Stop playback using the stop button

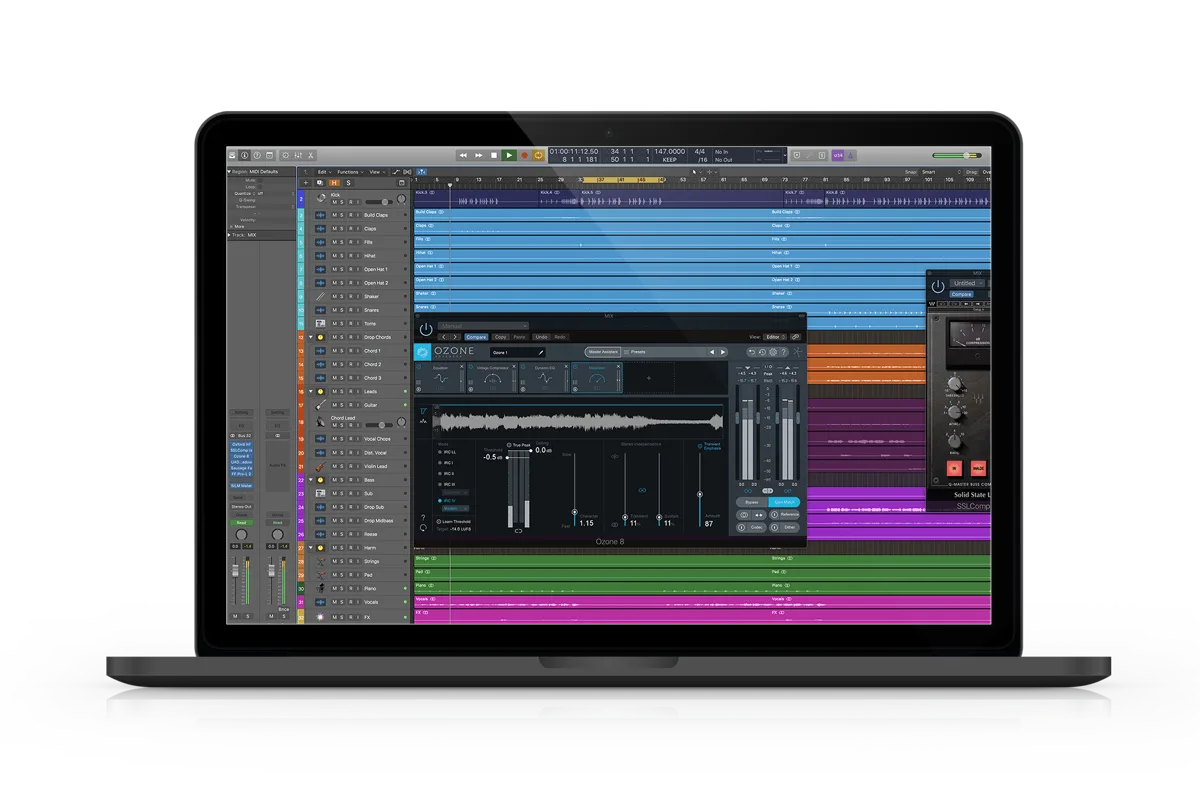[494, 155]
